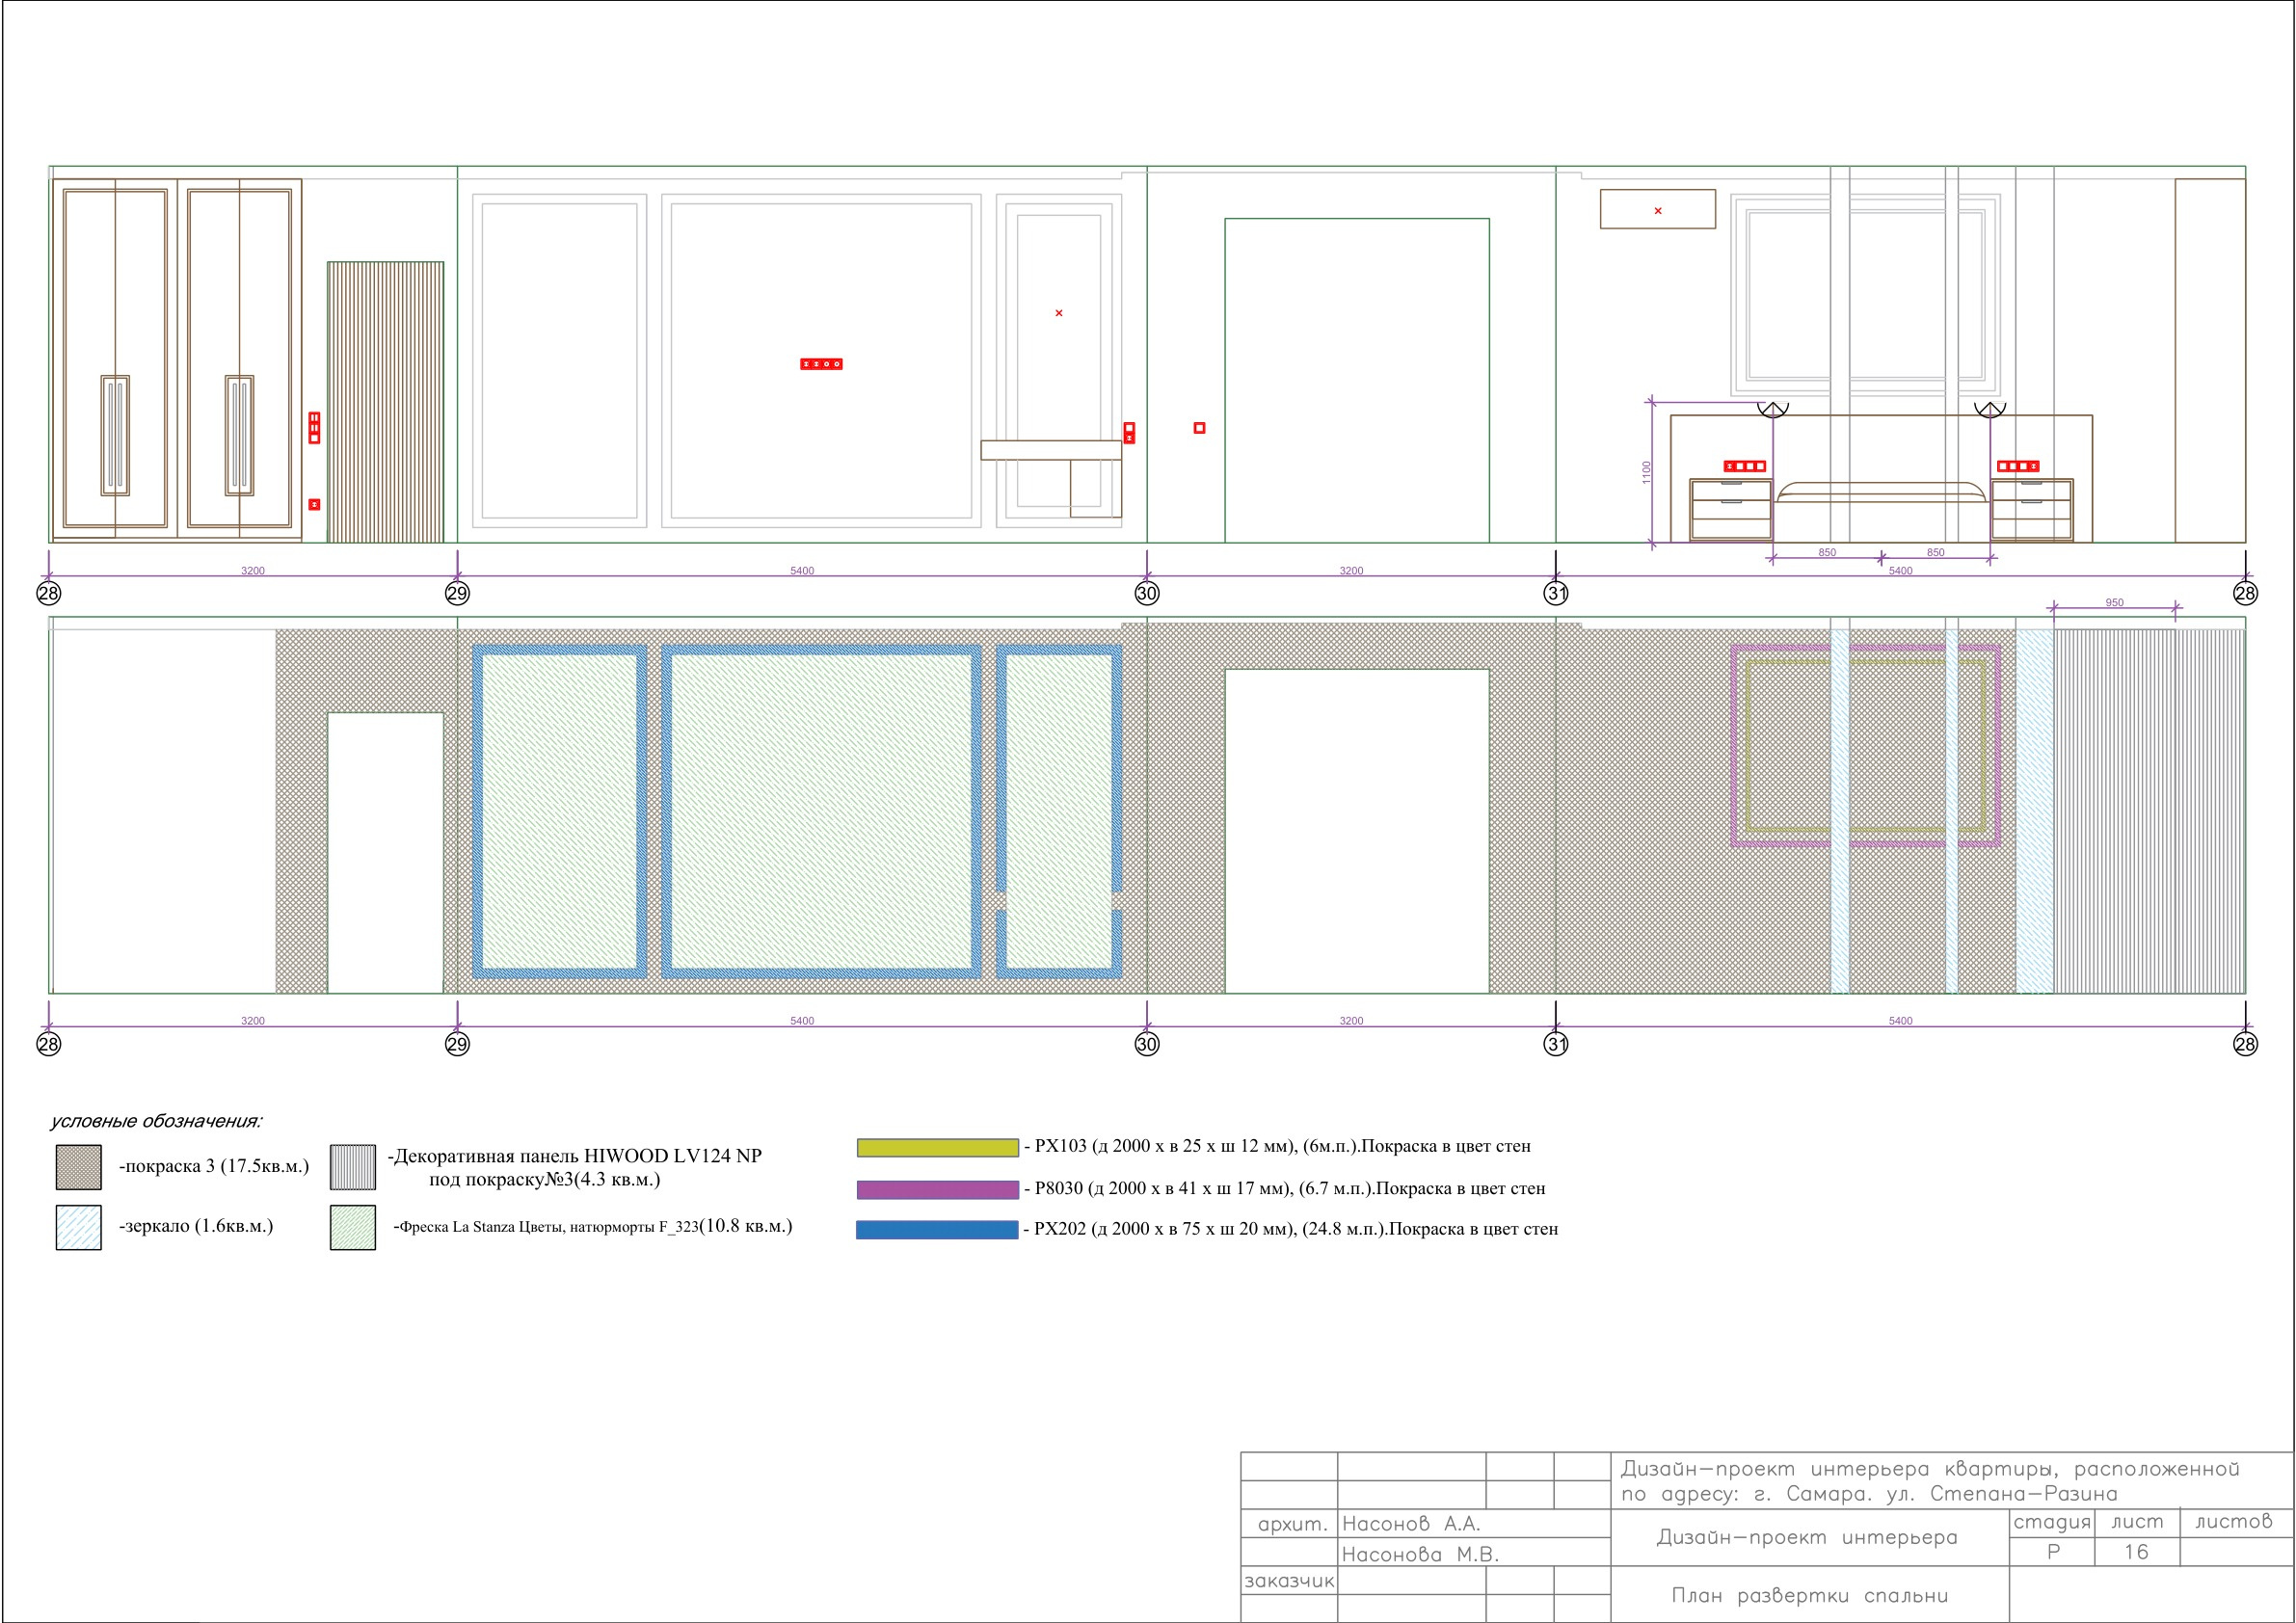Select the 'зеркало' mirror hatch legend box
This screenshot has width=2296, height=1623.
(x=78, y=1227)
